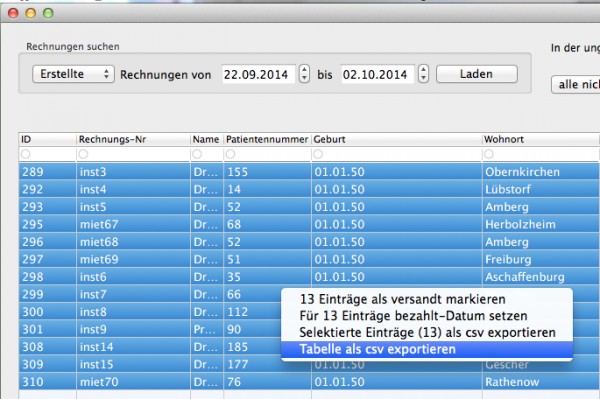Click the Wohnort cell Herbolzheim
600x399 pixels.
[x=541, y=224]
